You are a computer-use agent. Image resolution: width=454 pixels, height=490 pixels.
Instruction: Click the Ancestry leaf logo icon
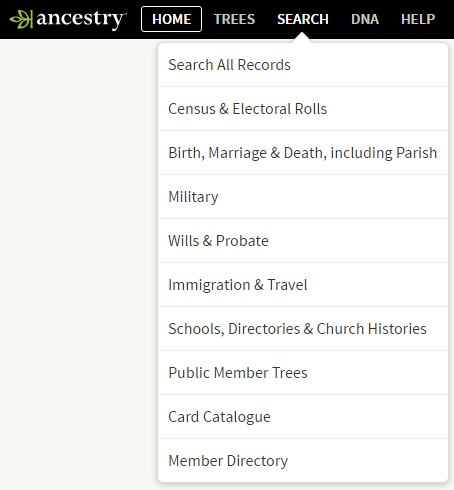(x=21, y=19)
